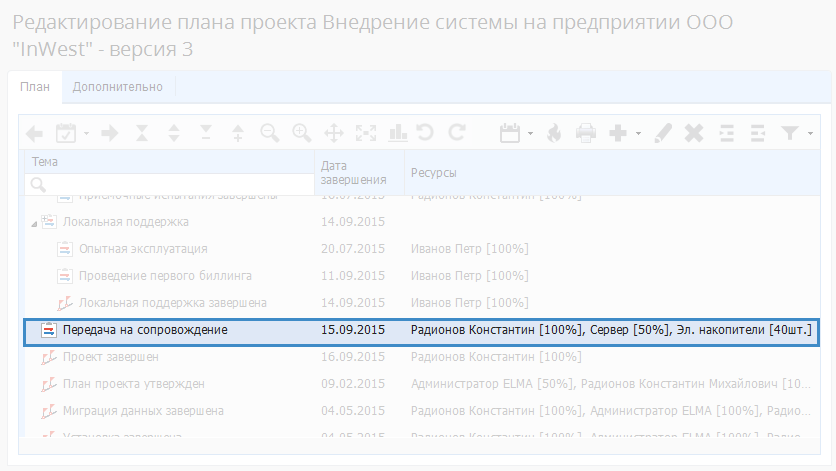Open the calendar checkmark dropdown arrow
This screenshot has width=836, height=471.
pos(86,133)
